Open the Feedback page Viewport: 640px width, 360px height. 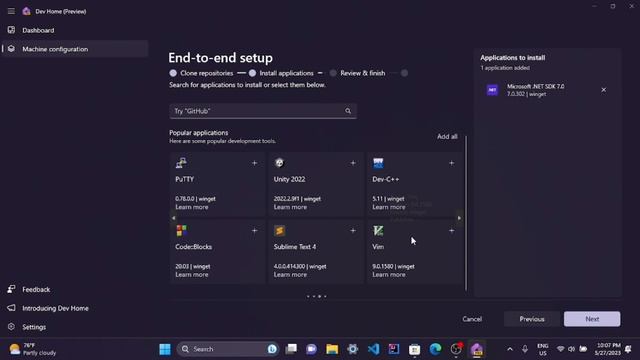click(36, 289)
